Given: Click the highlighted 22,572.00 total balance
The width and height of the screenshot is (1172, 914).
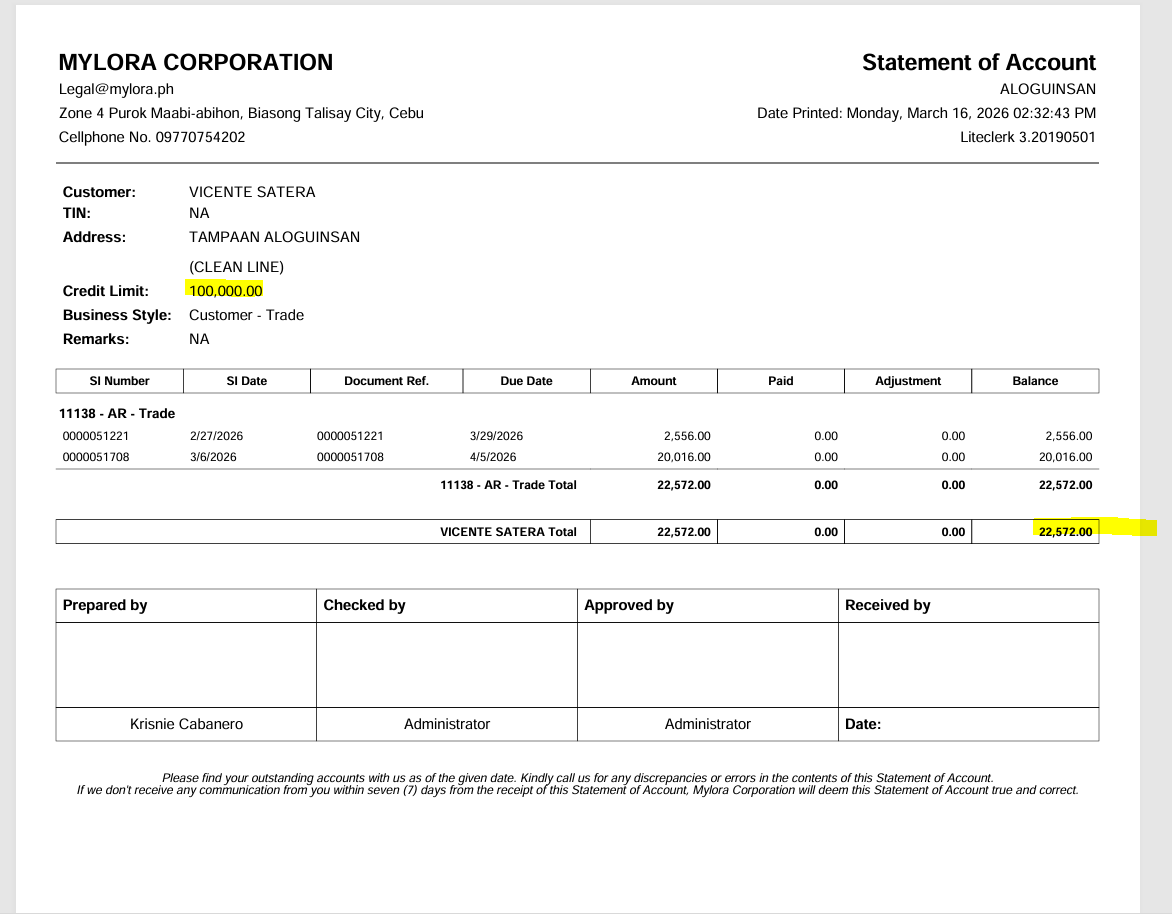Looking at the screenshot, I should pyautogui.click(x=1065, y=531).
